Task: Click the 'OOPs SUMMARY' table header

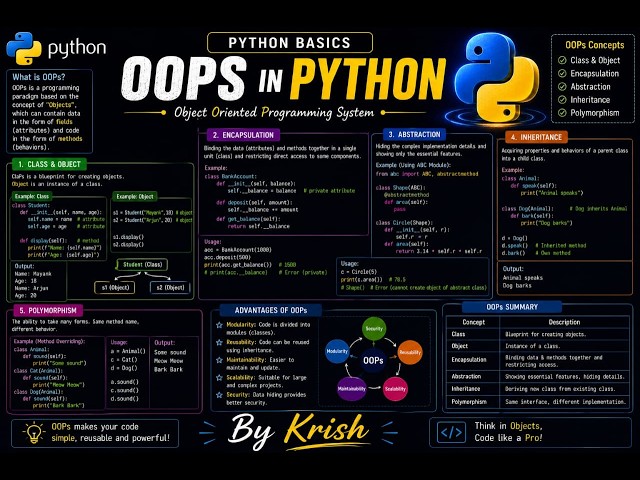Action: [x=512, y=307]
